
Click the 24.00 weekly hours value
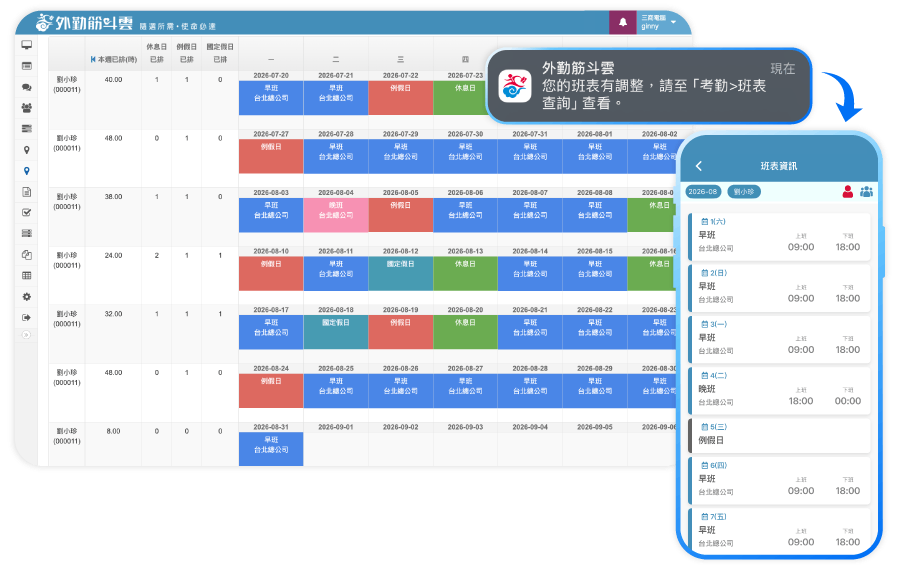coord(113,255)
